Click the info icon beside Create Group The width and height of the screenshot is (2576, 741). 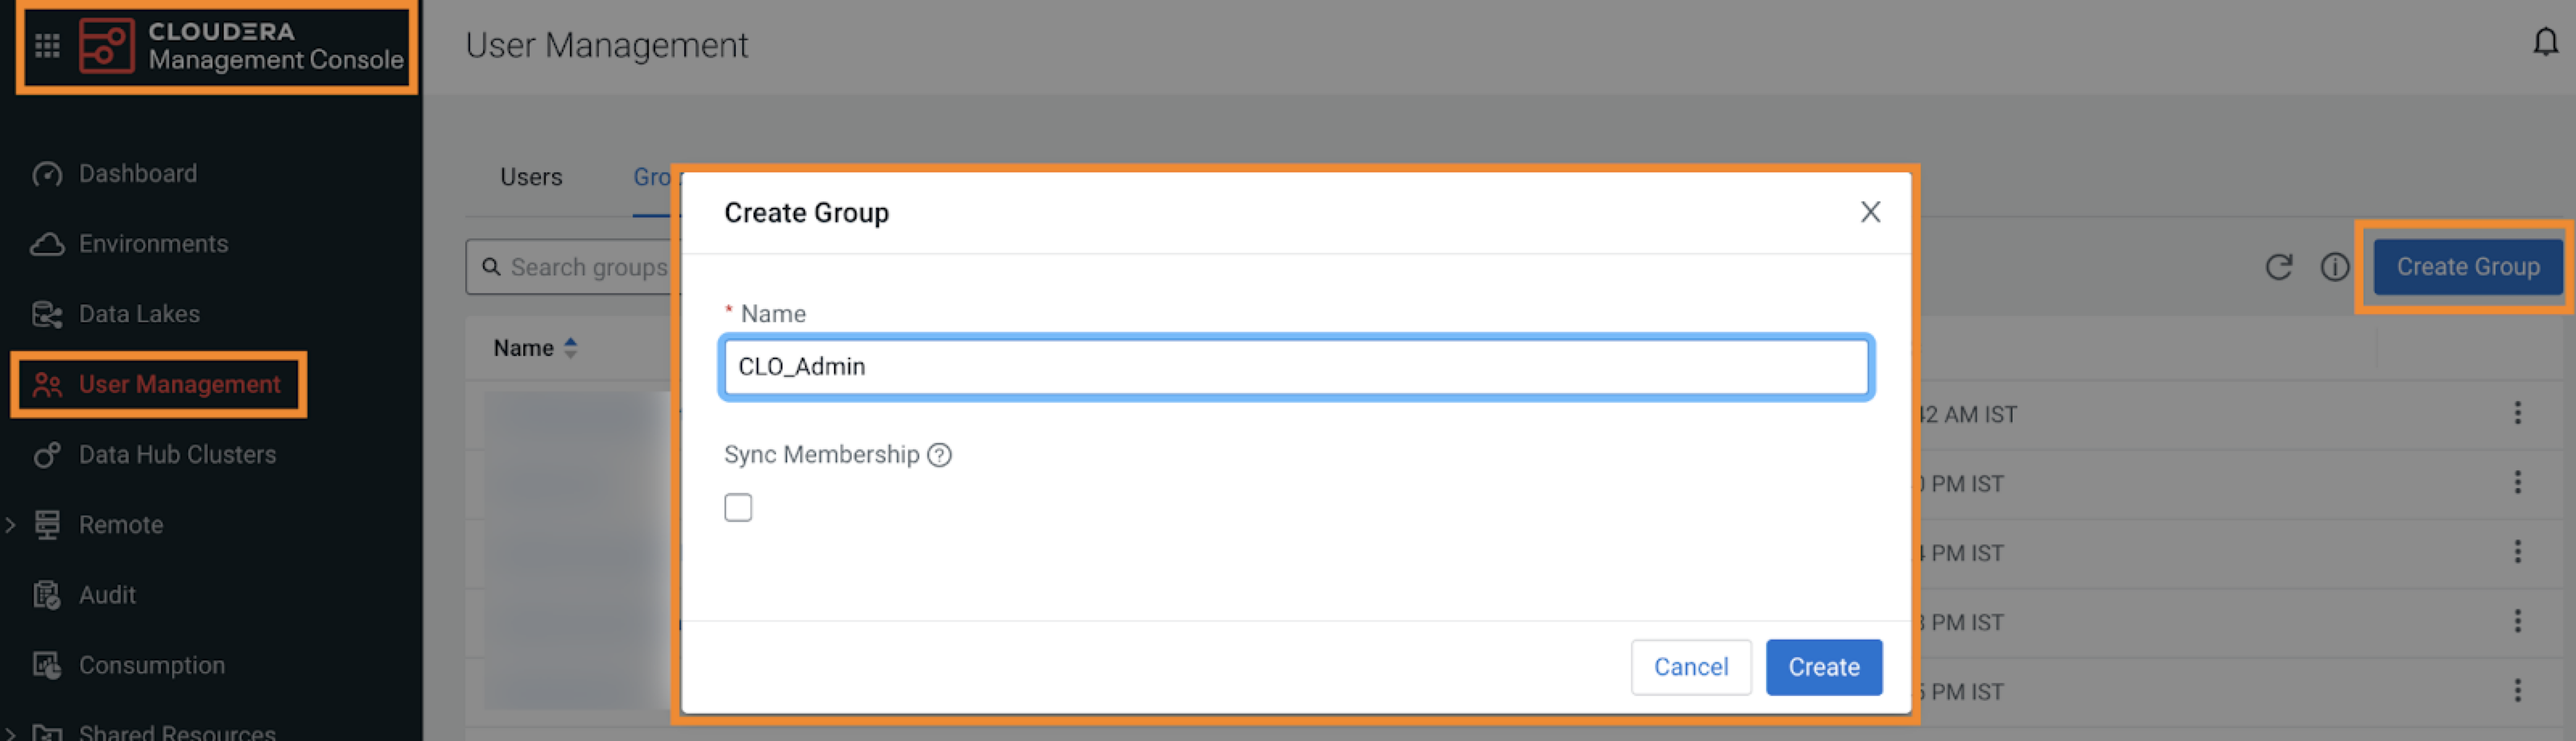point(2337,267)
